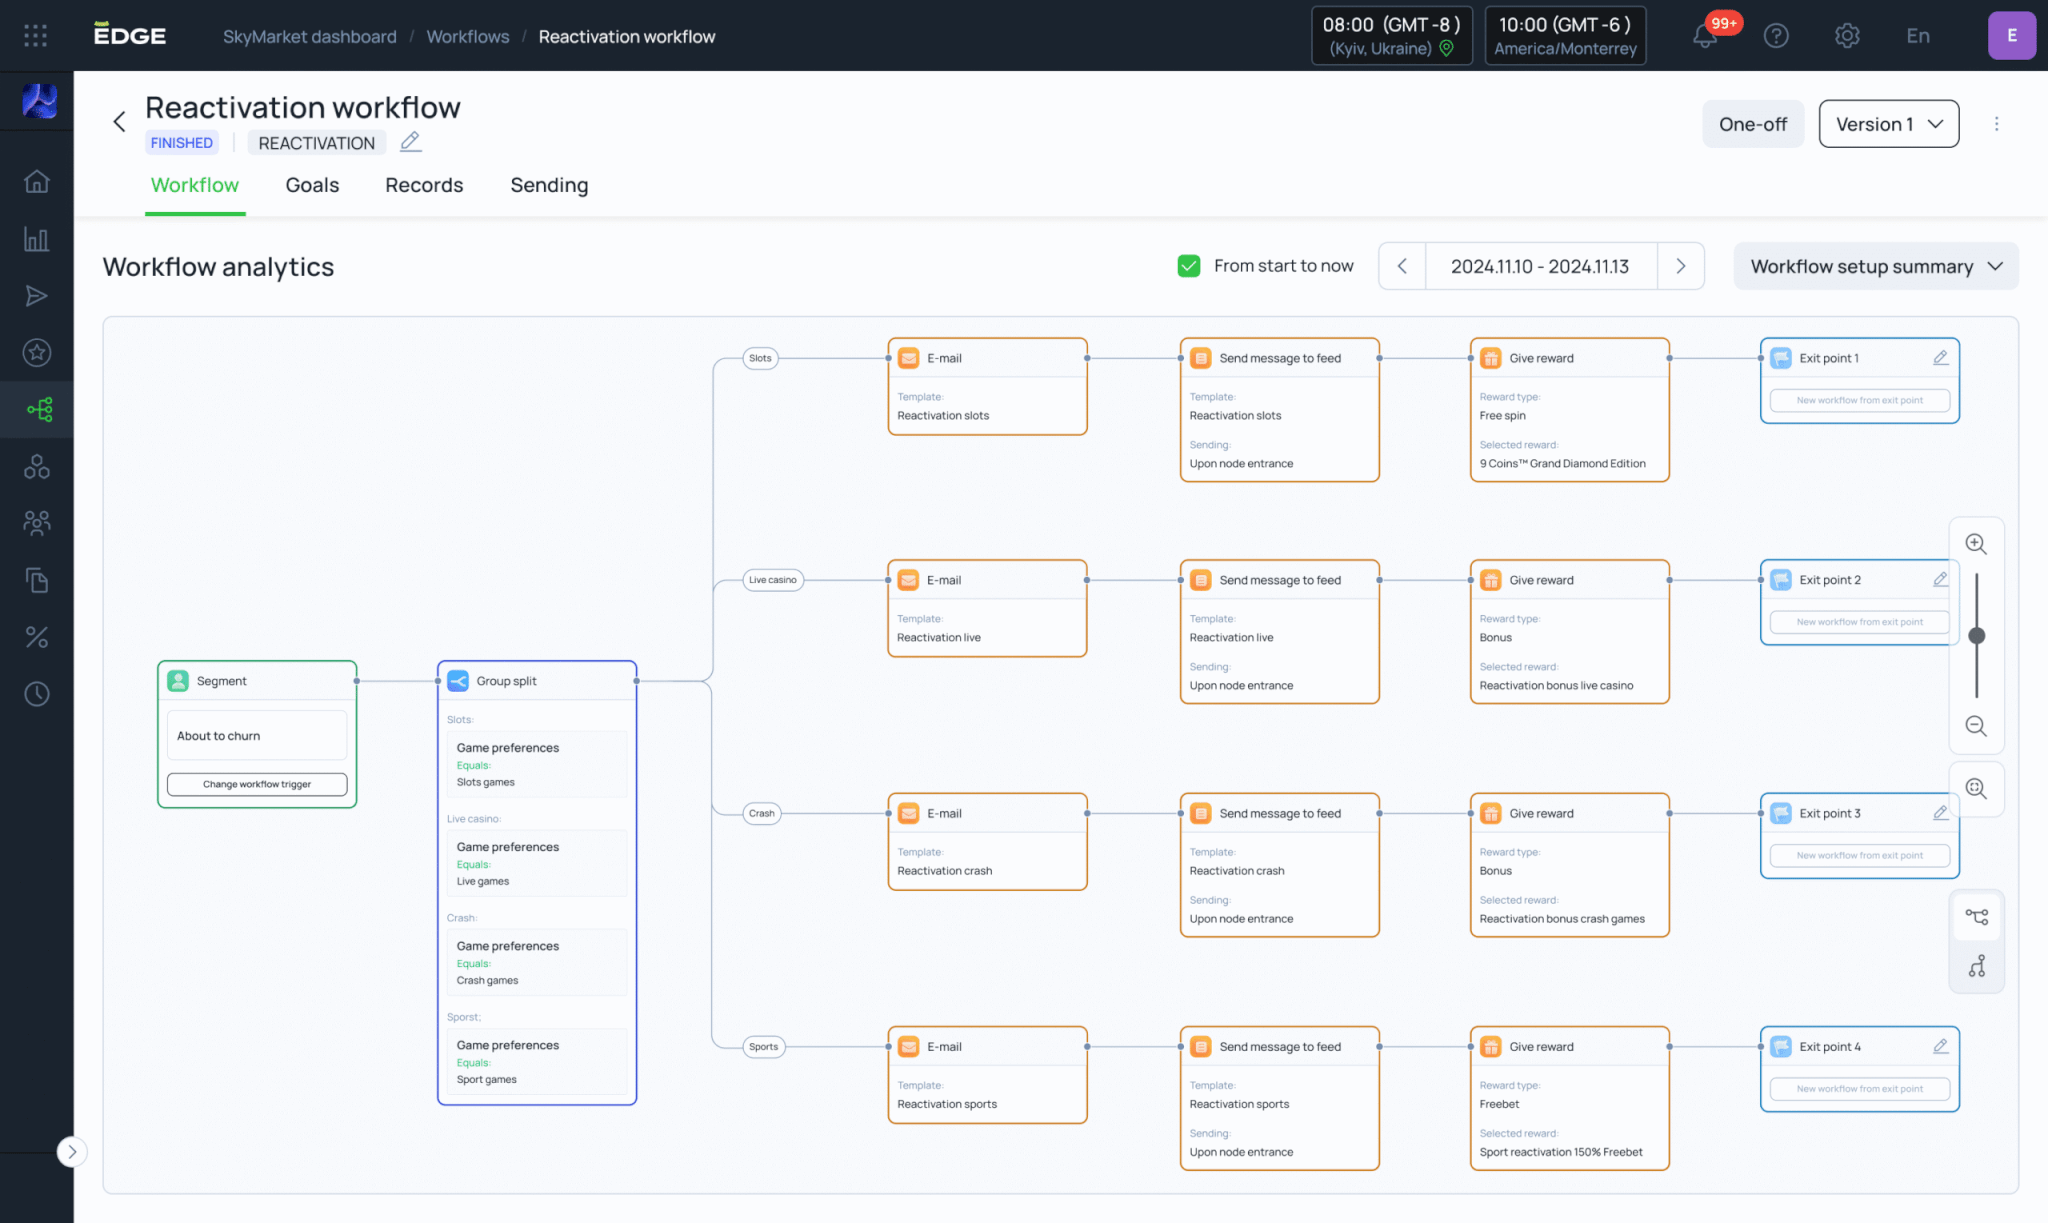Screen dimensions: 2048x1223
Task: Open the Loyalty star sidebar icon
Action: tap(37, 352)
